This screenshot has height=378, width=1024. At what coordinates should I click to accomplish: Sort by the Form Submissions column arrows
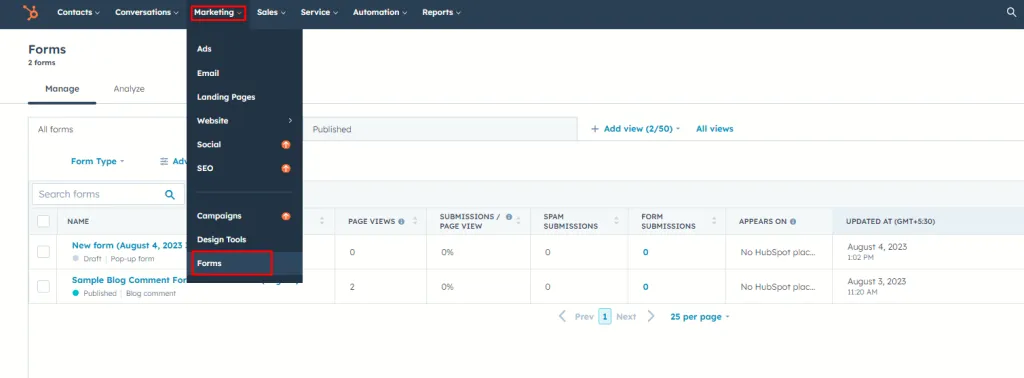(714, 221)
